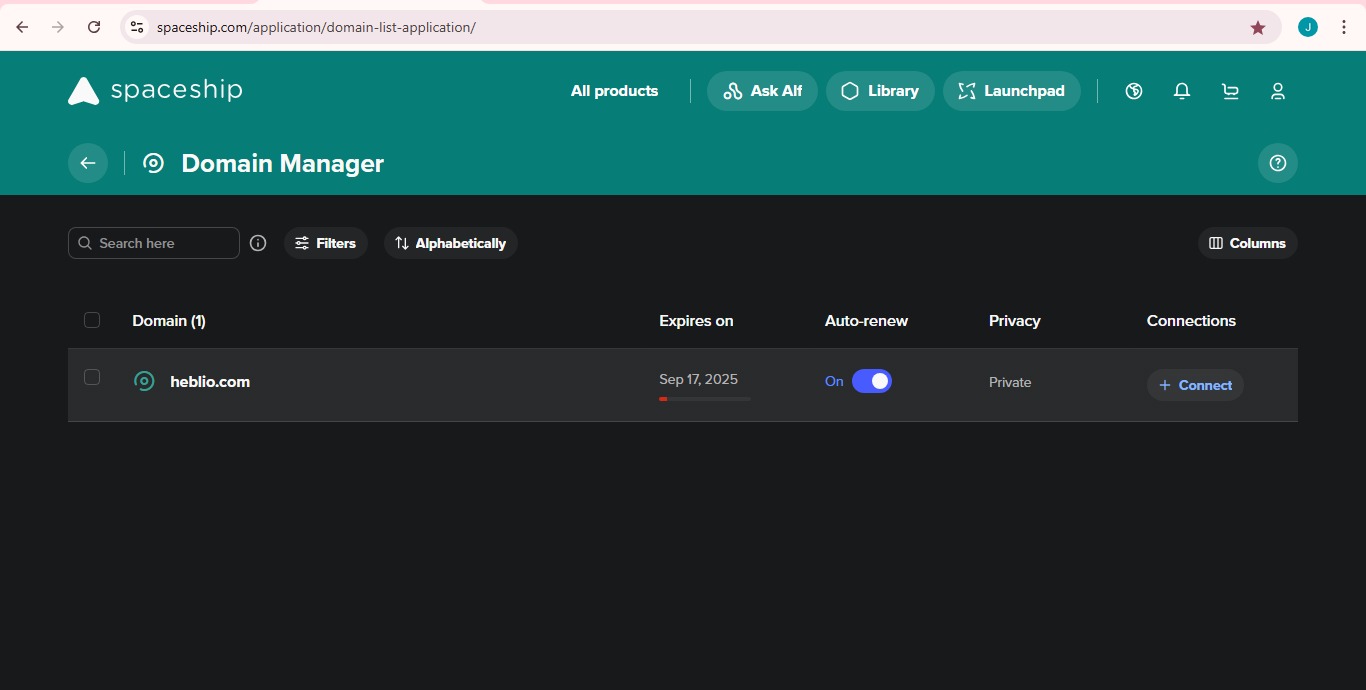Click the Auto-renew column header
The image size is (1366, 690).
[866, 321]
